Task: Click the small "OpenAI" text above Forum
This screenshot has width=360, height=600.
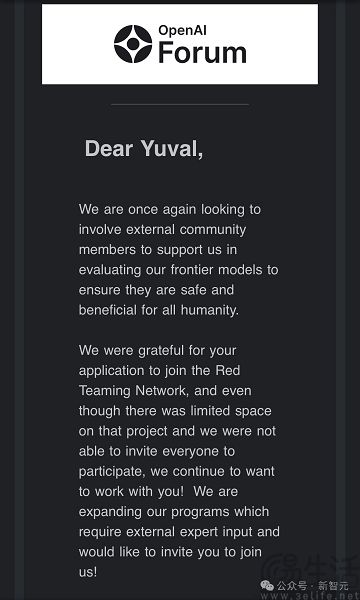Action: [182, 30]
